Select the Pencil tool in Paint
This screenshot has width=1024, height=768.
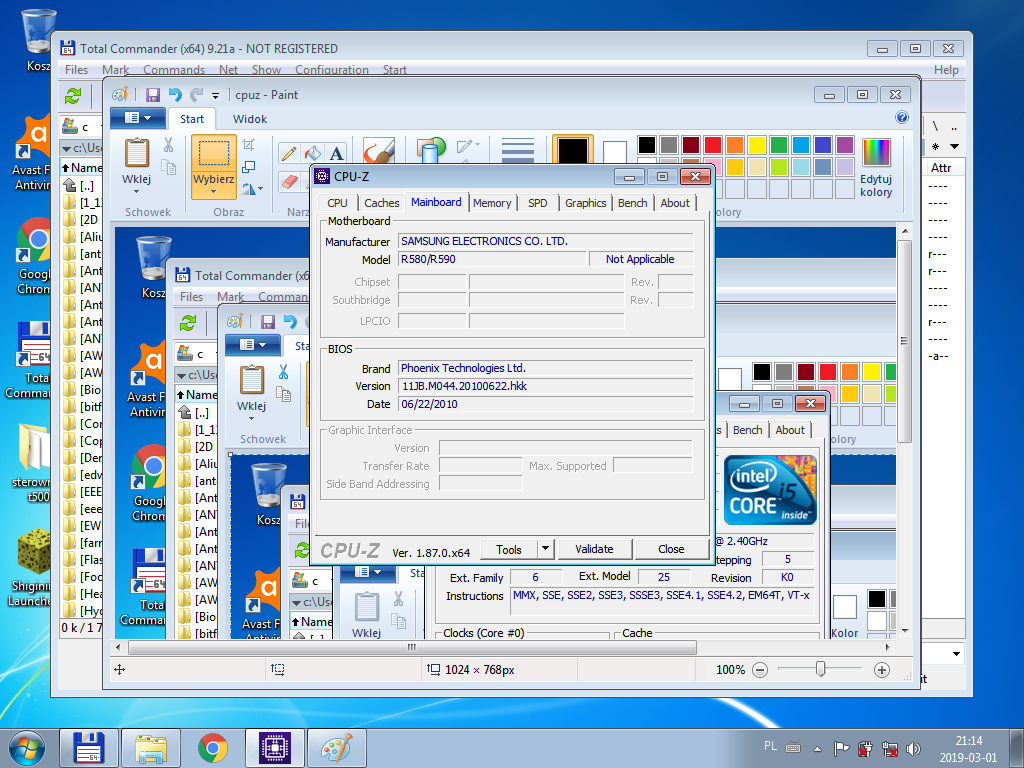289,153
